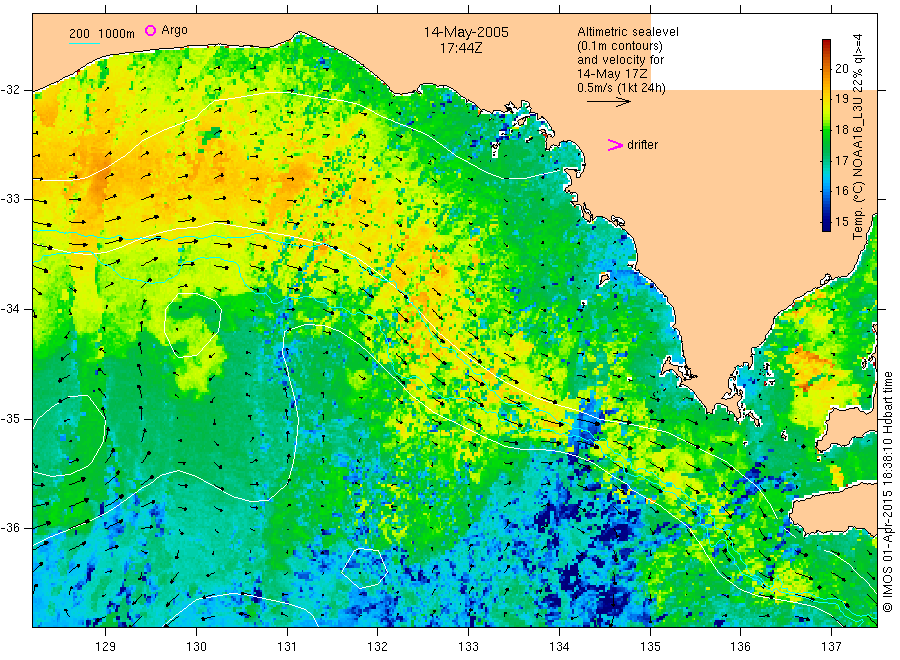Click the longitude label 133
Image resolution: width=900 pixels, height=660 pixels.
point(468,647)
